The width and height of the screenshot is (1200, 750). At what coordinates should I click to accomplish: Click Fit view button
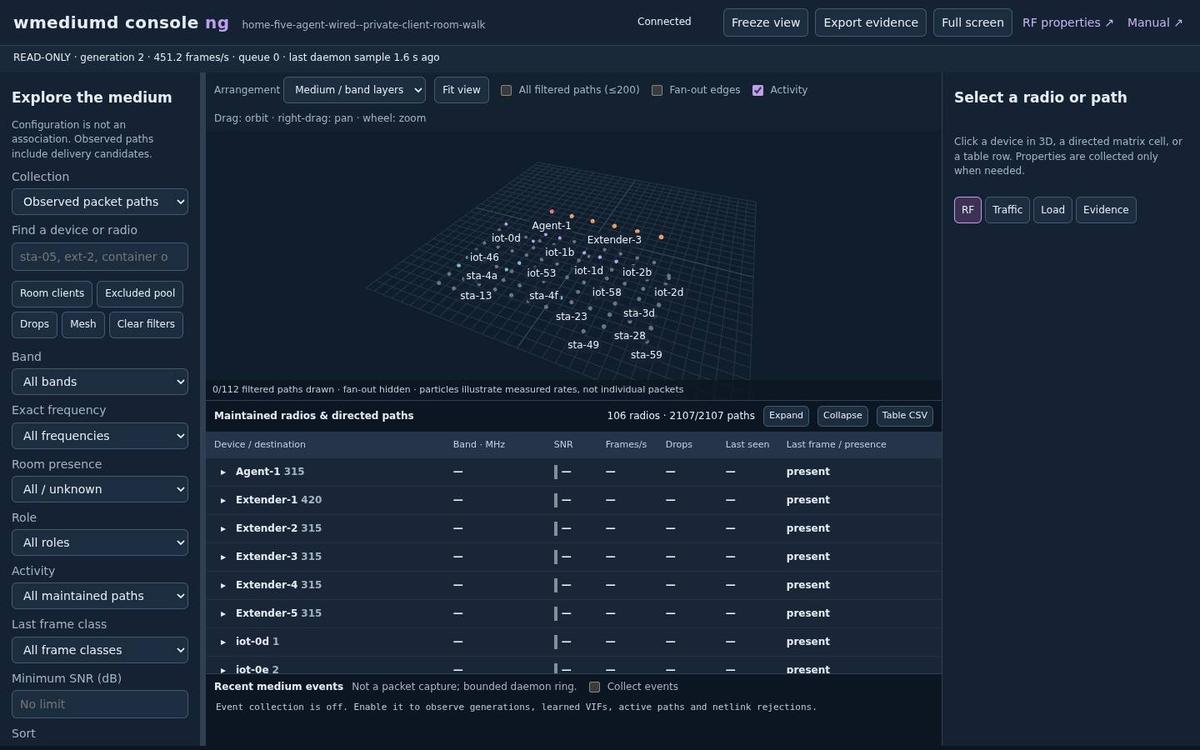coord(461,90)
